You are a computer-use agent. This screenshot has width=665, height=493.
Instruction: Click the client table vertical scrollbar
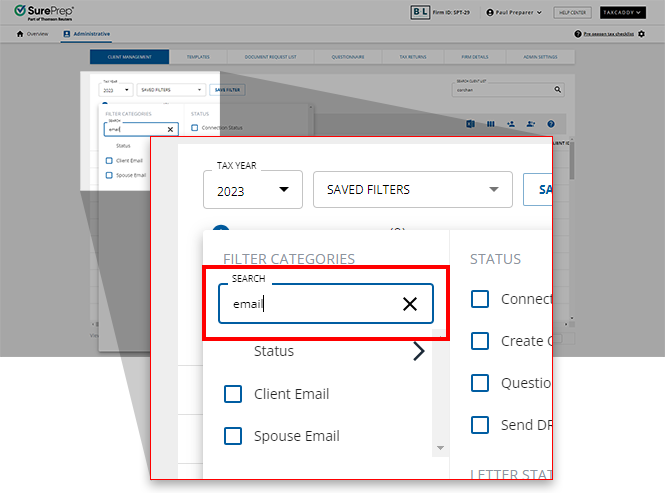pyautogui.click(x=572, y=161)
